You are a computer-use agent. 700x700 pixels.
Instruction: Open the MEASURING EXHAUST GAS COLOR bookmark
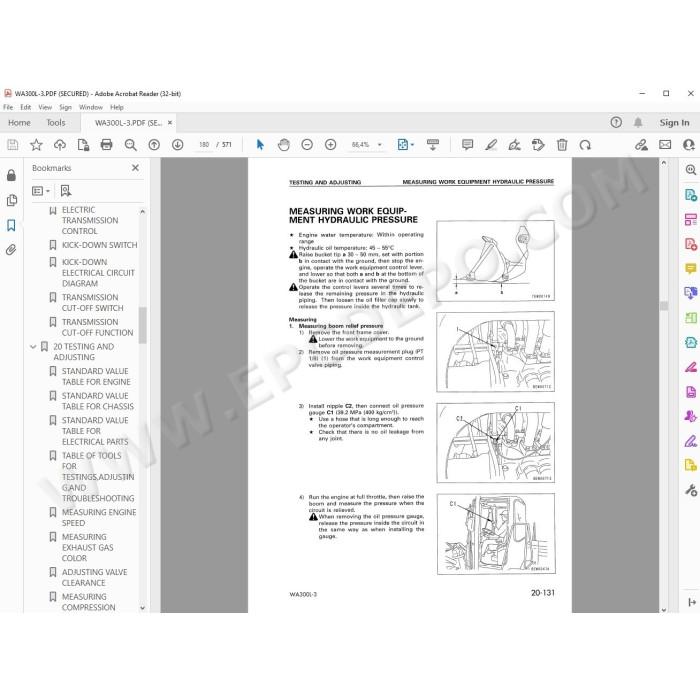[x=88, y=547]
